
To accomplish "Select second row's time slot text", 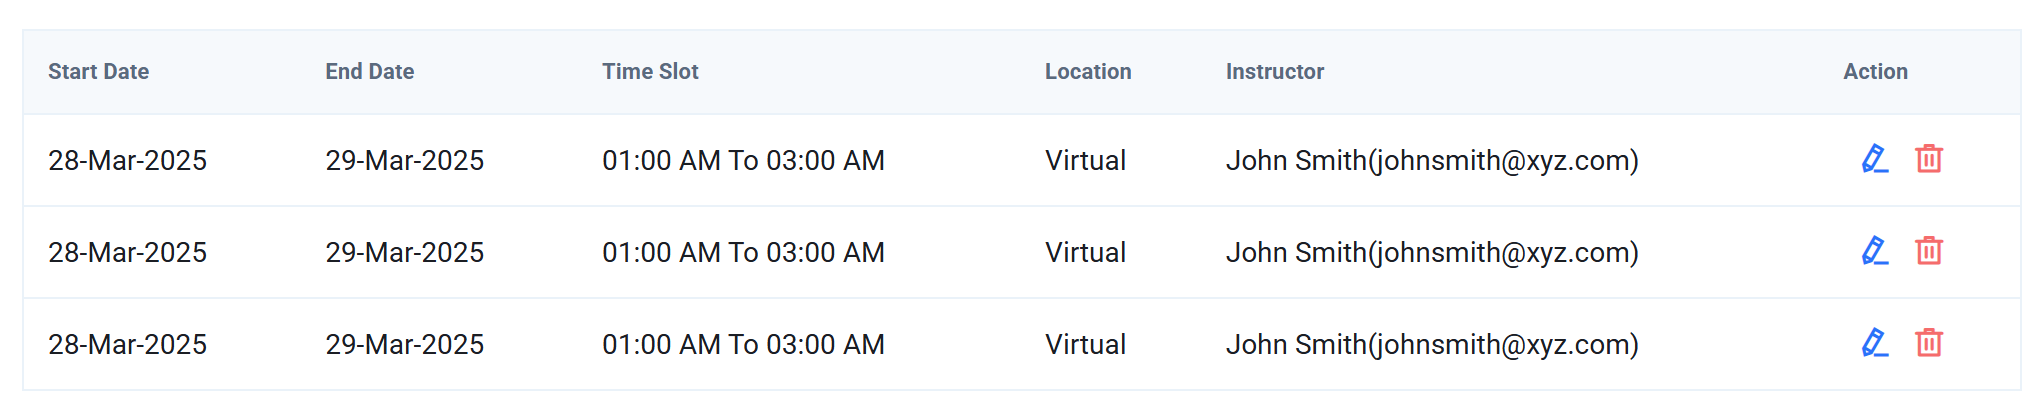I will (x=743, y=252).
